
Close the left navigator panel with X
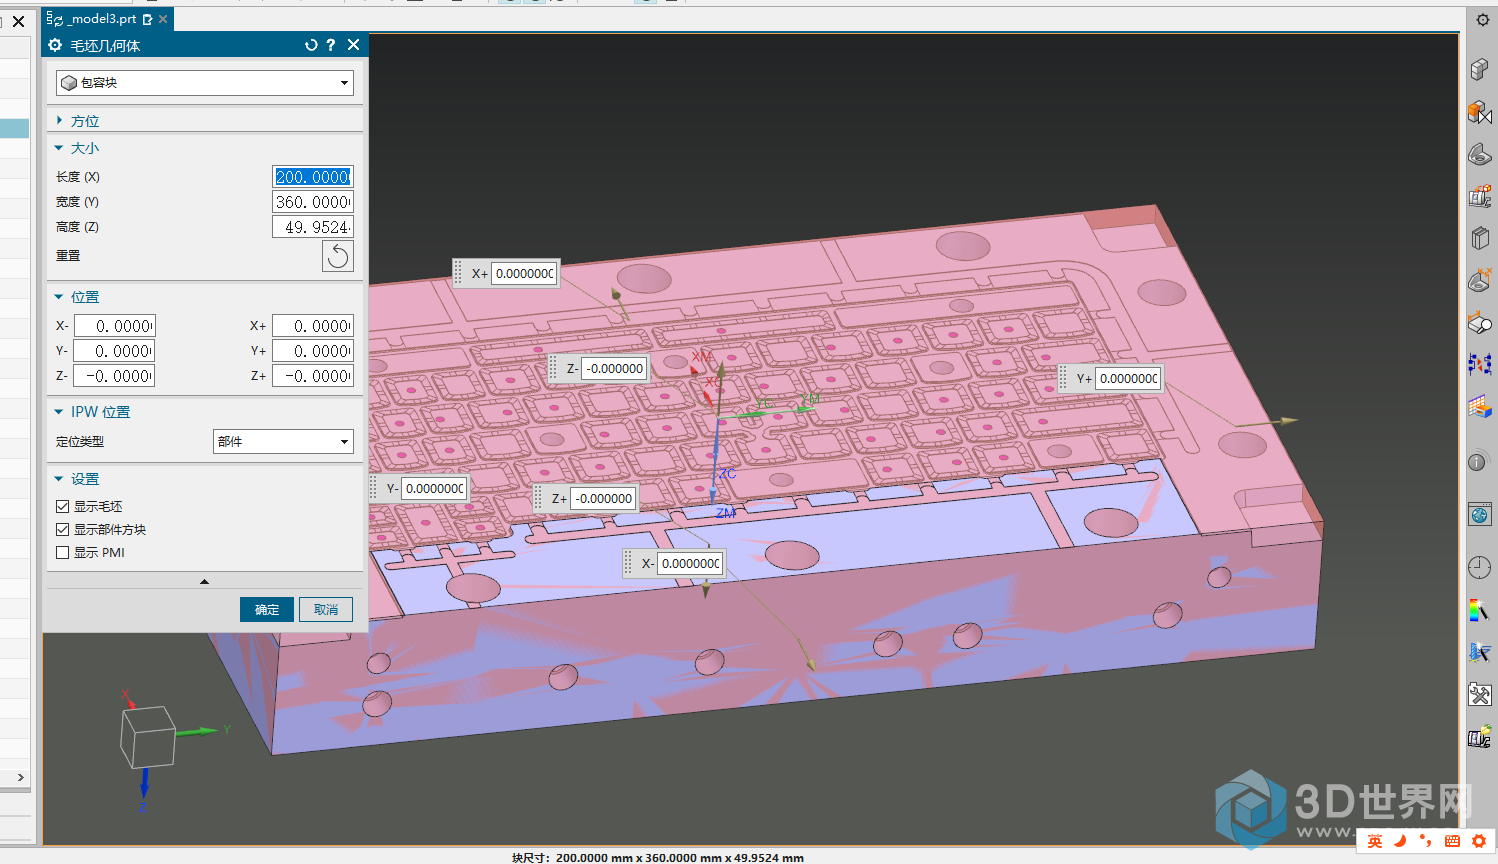click(18, 21)
